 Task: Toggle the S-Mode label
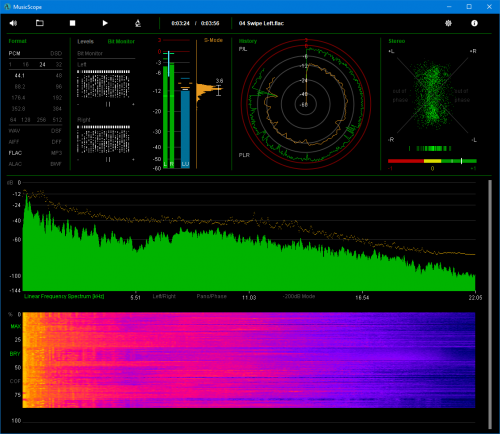(213, 40)
